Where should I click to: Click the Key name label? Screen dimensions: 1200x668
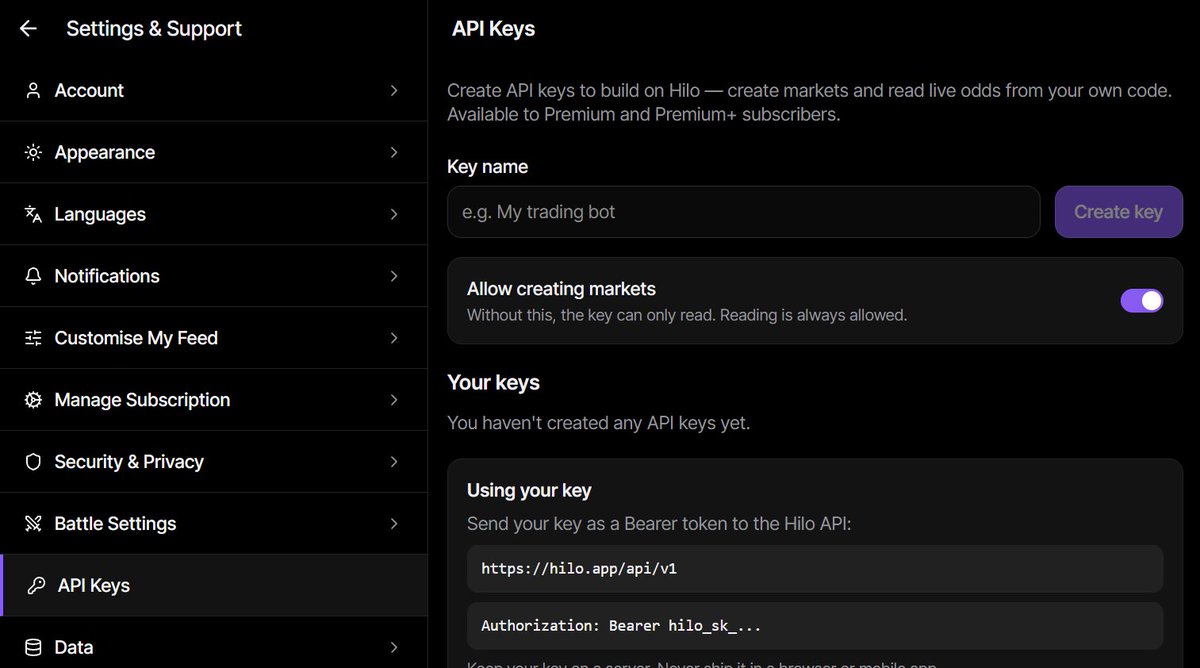[x=487, y=167]
